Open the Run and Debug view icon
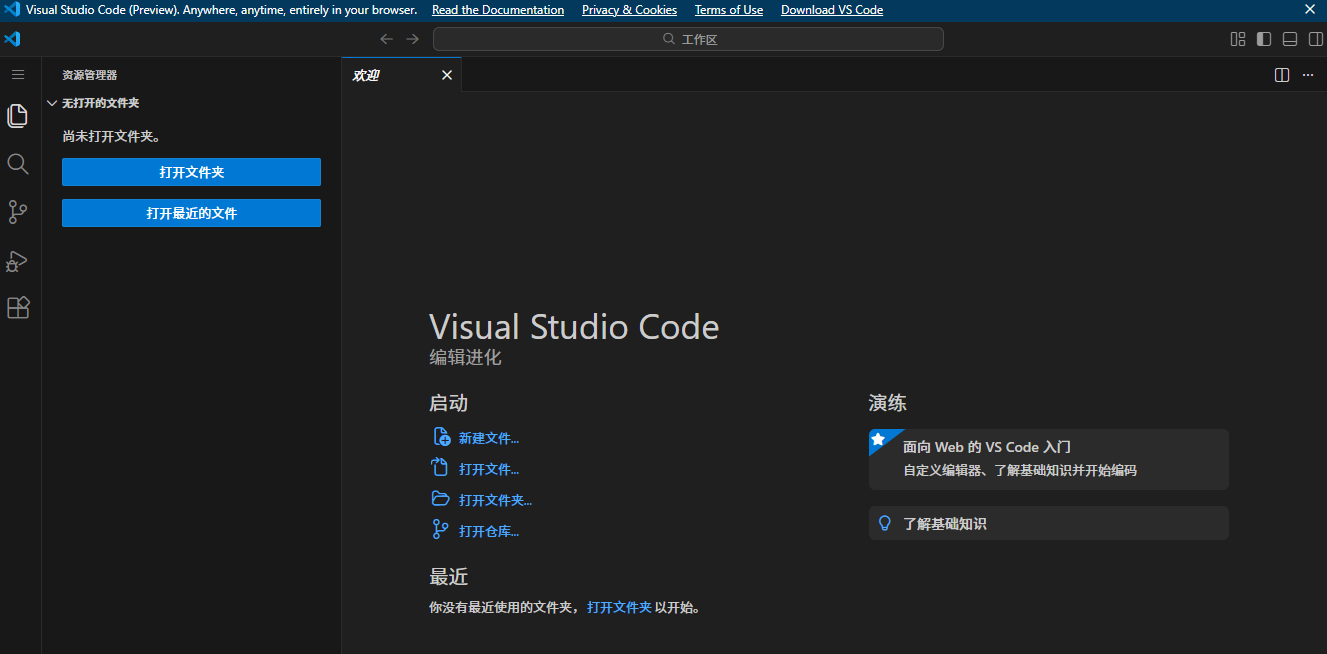This screenshot has width=1327, height=654. pos(17,261)
